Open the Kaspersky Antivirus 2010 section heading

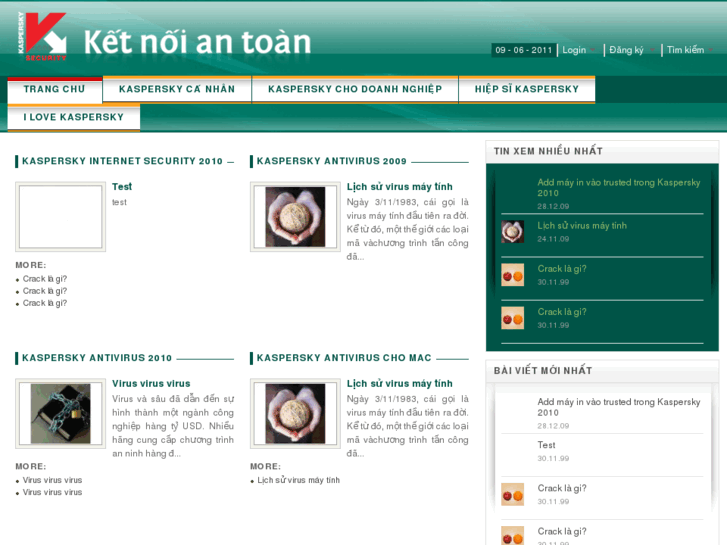(97, 358)
